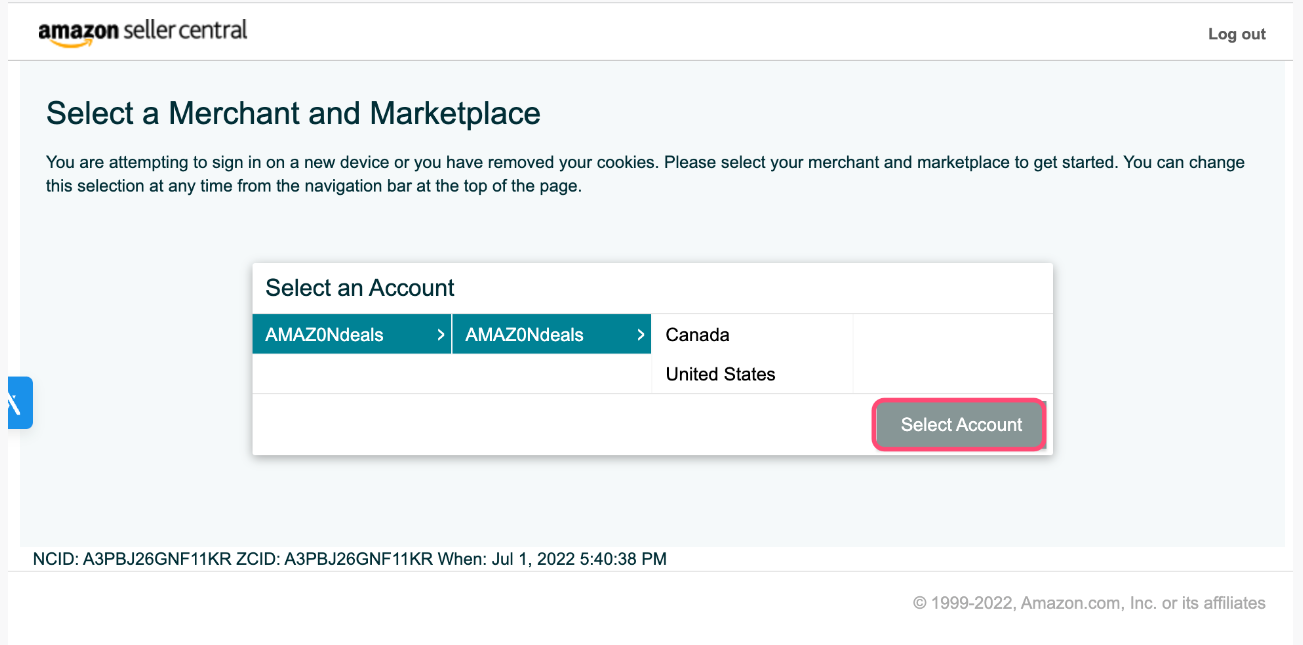
Task: Click the Amazon Seller Central logo
Action: 142,32
